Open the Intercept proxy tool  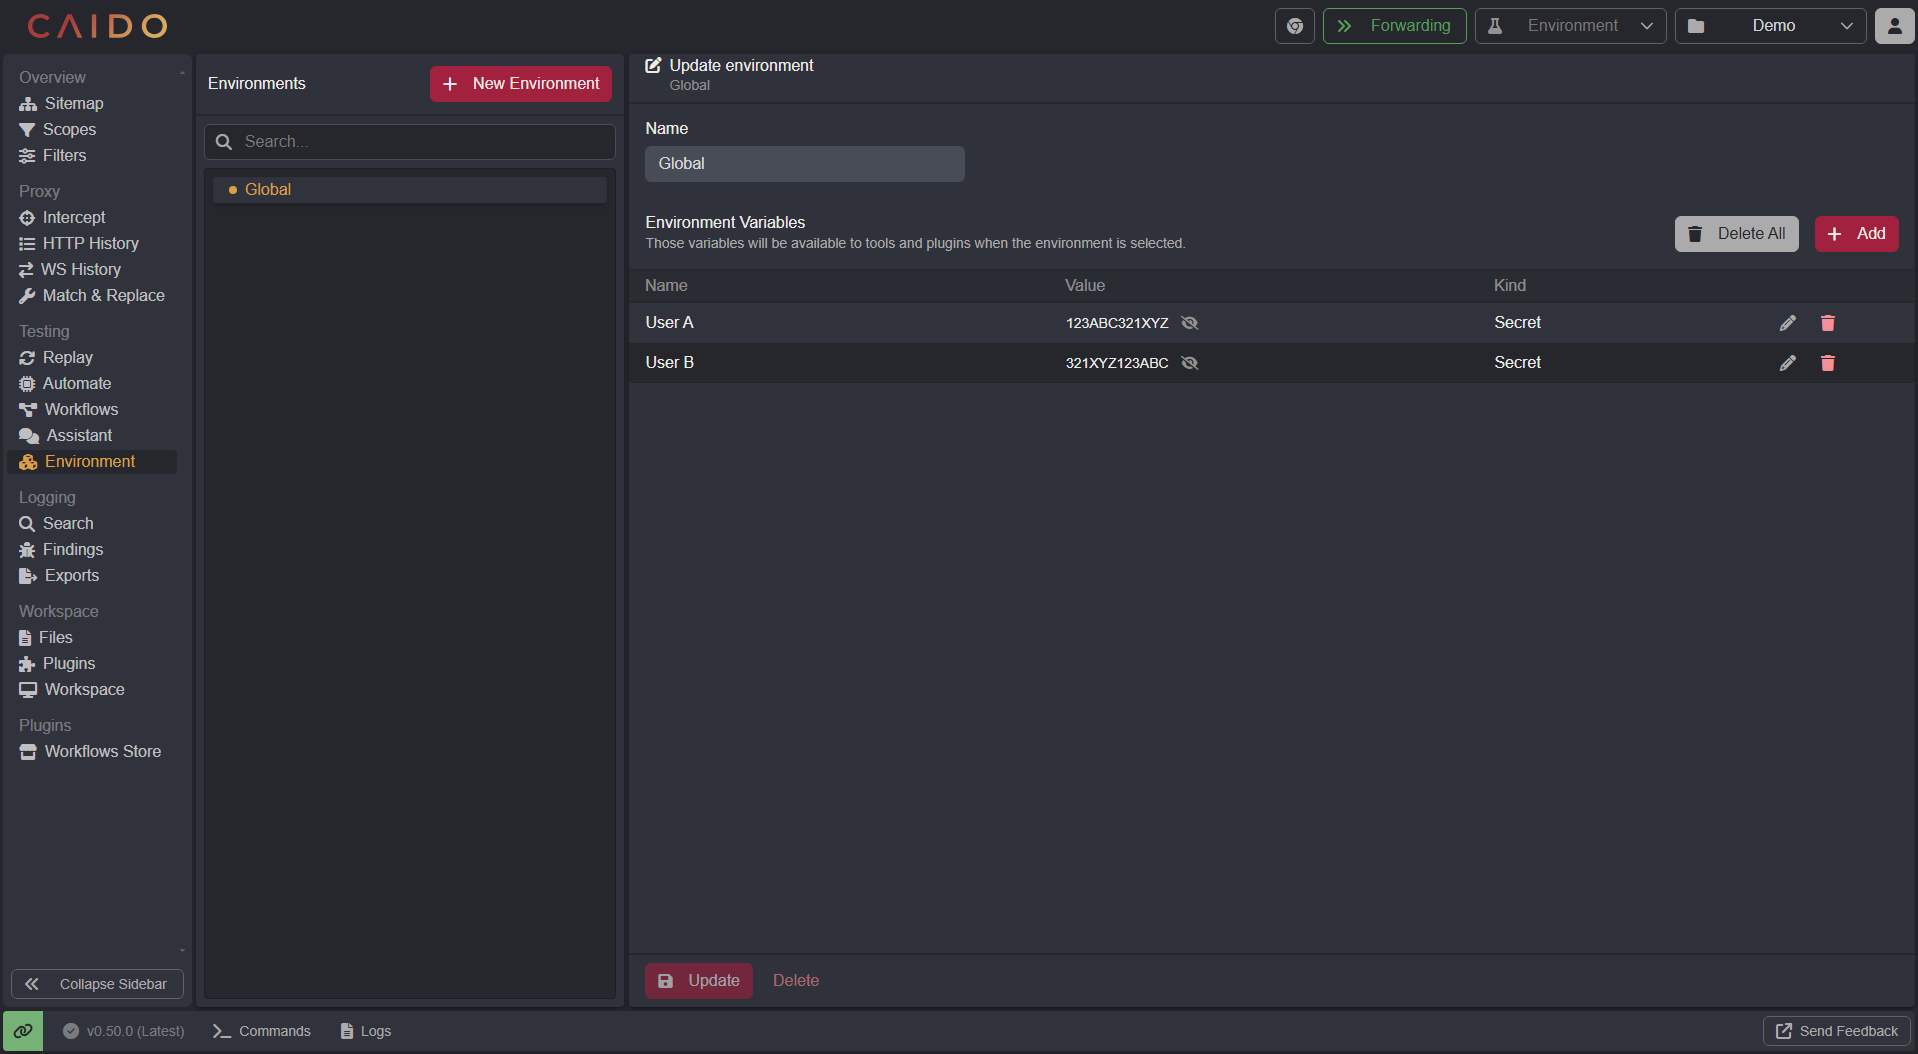pyautogui.click(x=73, y=217)
